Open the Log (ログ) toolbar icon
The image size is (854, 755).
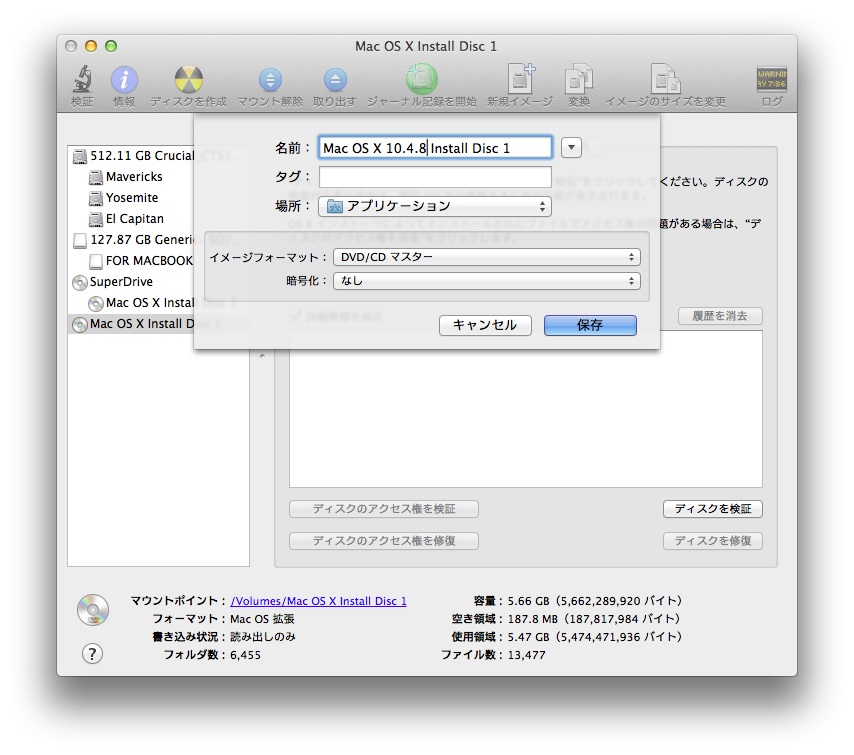(772, 79)
